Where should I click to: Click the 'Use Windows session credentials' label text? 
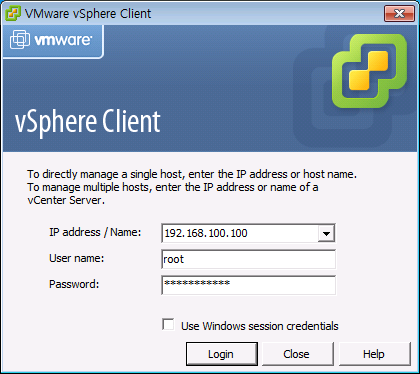(260, 326)
